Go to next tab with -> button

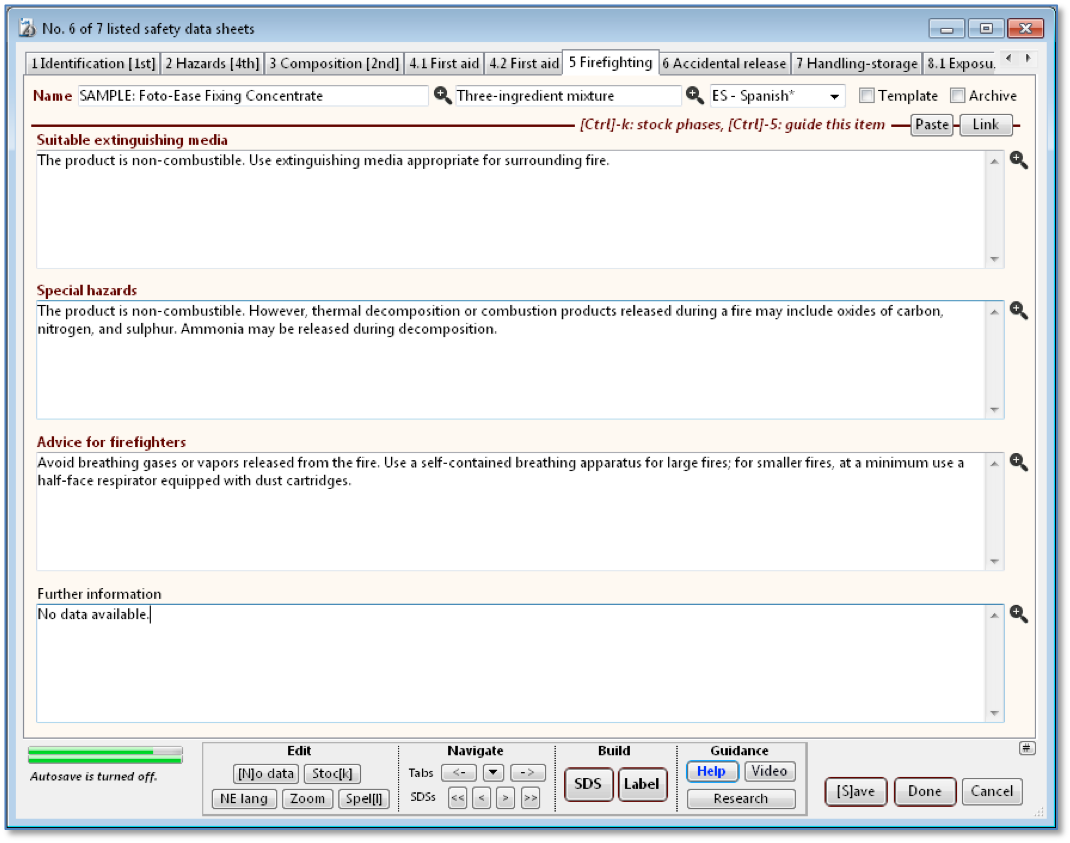click(x=527, y=773)
